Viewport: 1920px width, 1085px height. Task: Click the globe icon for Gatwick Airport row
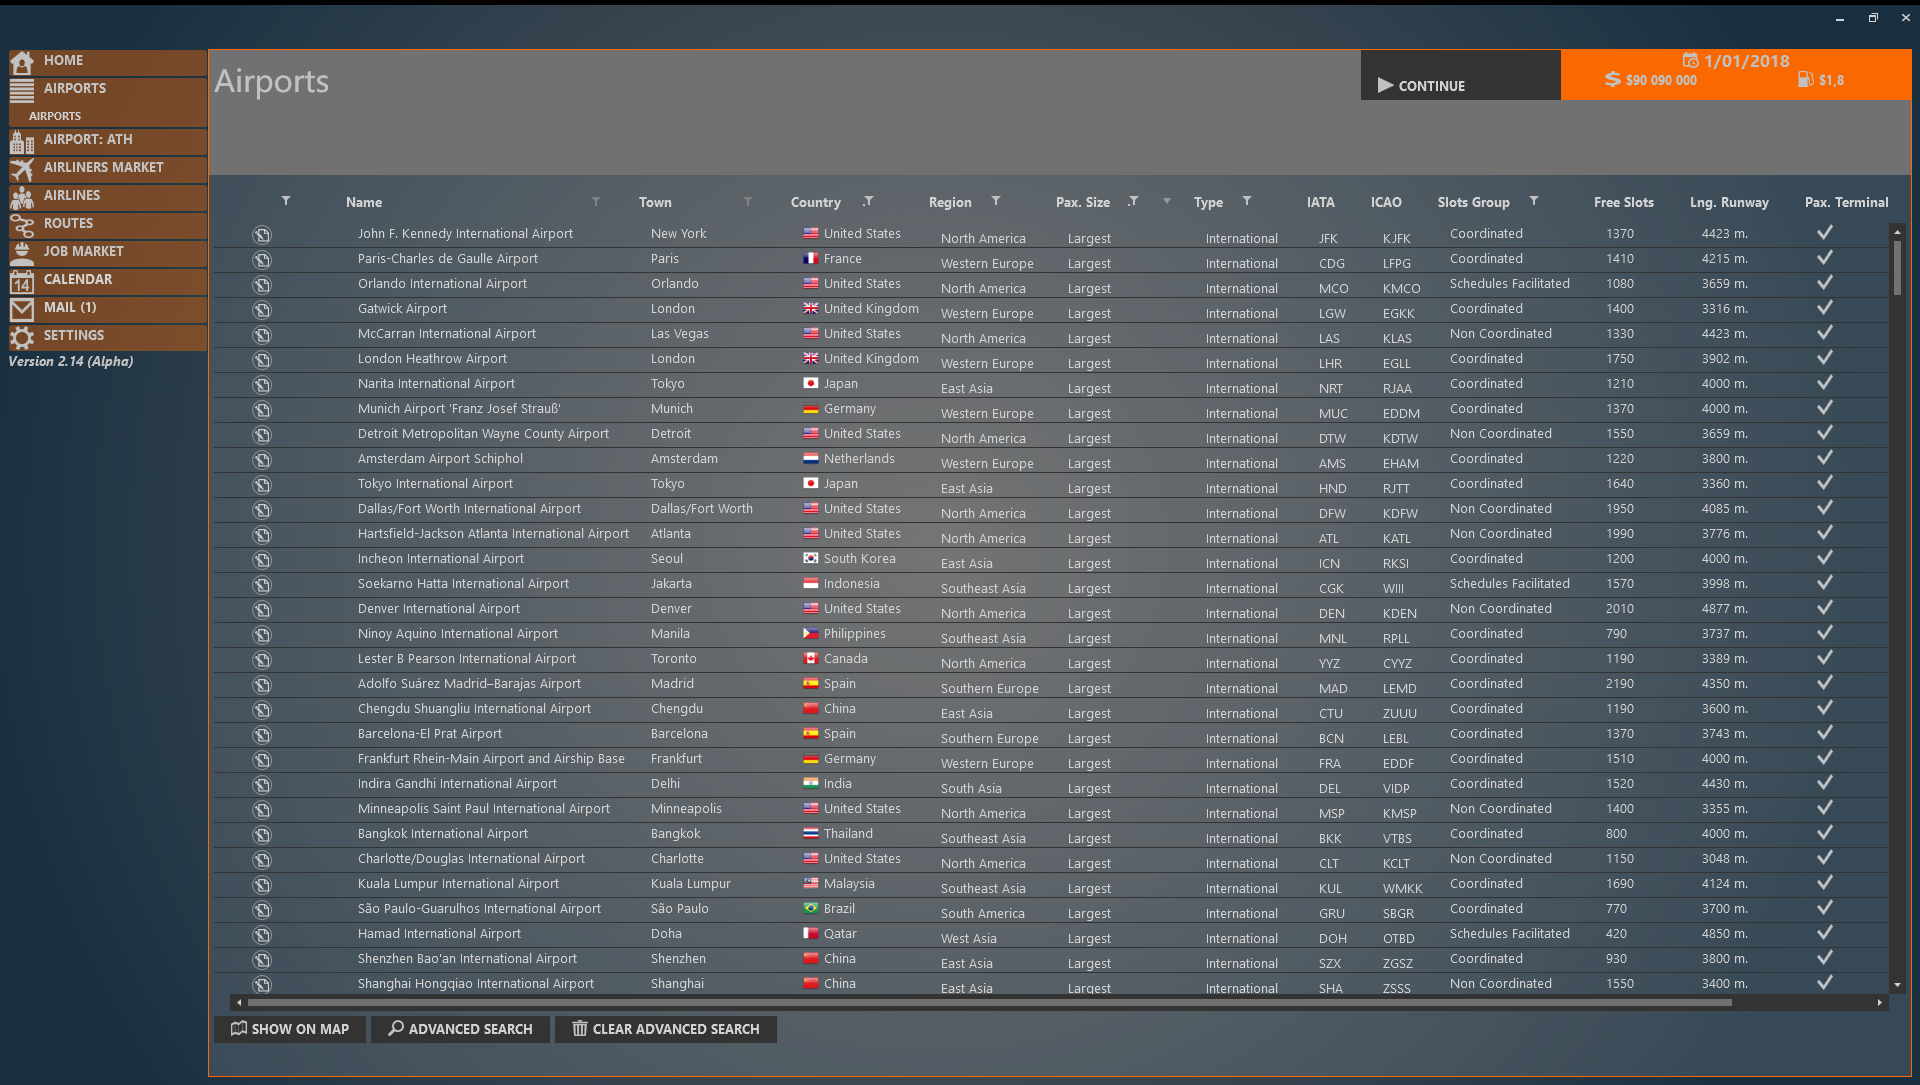click(261, 310)
